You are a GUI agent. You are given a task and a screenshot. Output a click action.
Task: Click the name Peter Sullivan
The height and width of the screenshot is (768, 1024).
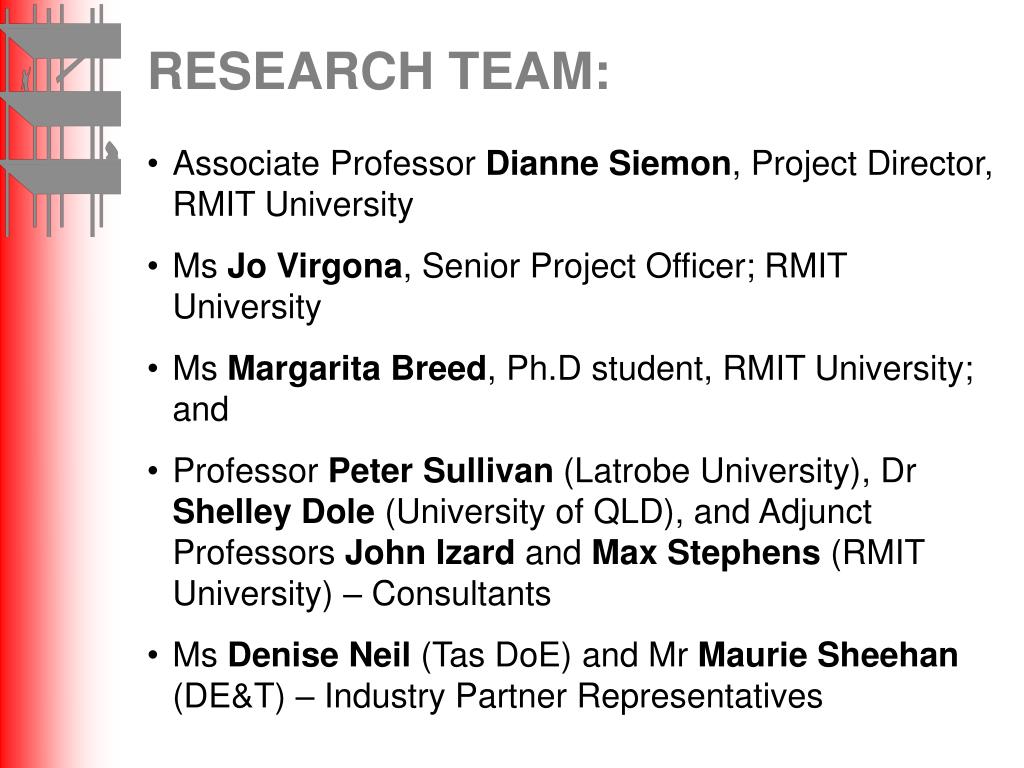pyautogui.click(x=440, y=471)
